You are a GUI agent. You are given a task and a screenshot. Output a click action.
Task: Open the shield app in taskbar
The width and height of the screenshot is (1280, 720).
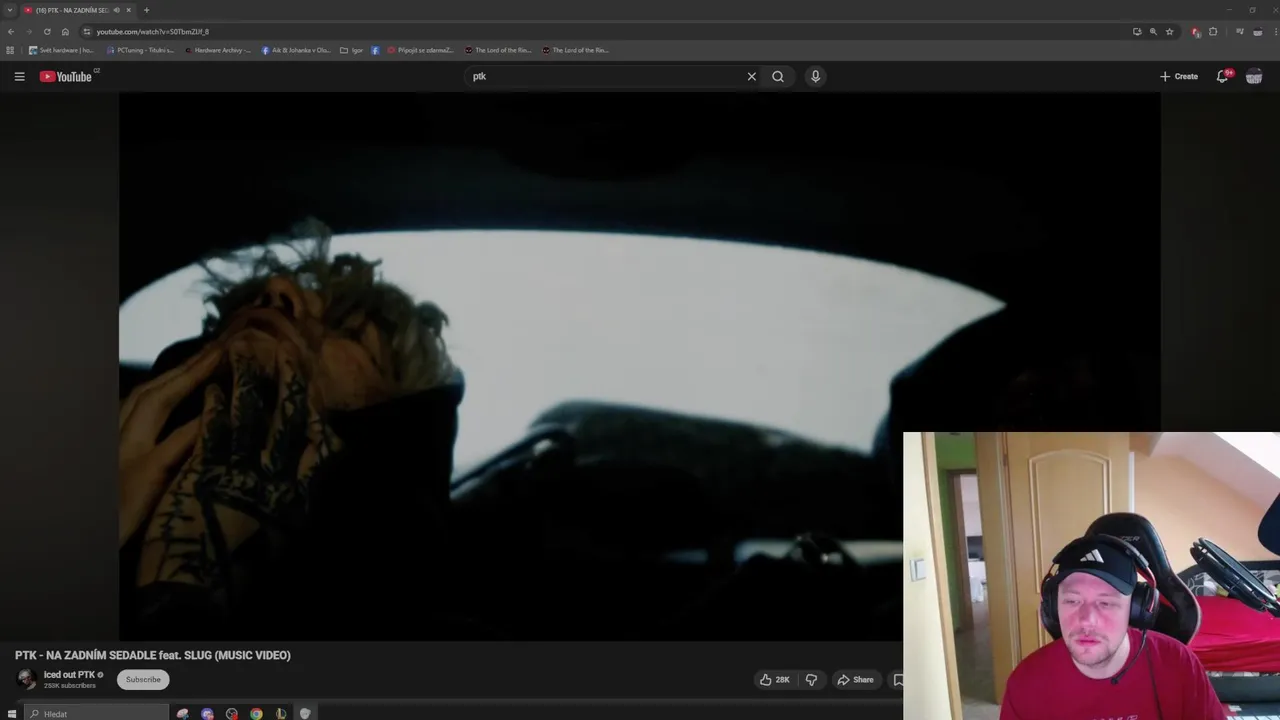305,713
